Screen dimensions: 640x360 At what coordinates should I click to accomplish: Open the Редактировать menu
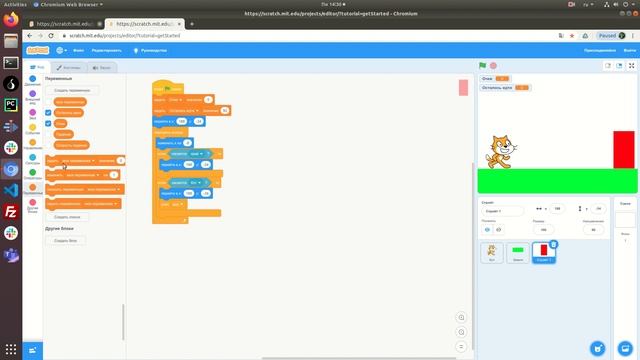107,50
